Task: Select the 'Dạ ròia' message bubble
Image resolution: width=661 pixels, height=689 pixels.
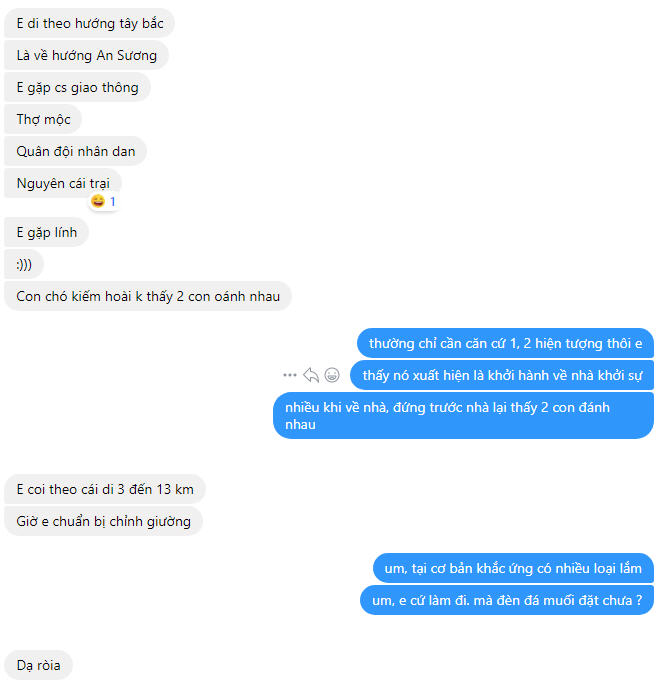Action: (38, 665)
